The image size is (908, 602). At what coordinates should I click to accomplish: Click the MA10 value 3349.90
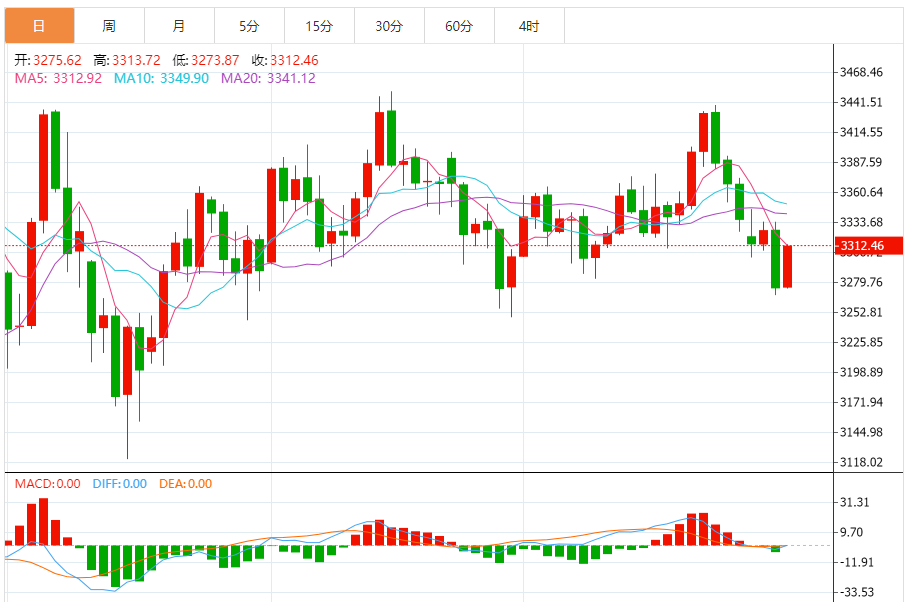coord(184,78)
